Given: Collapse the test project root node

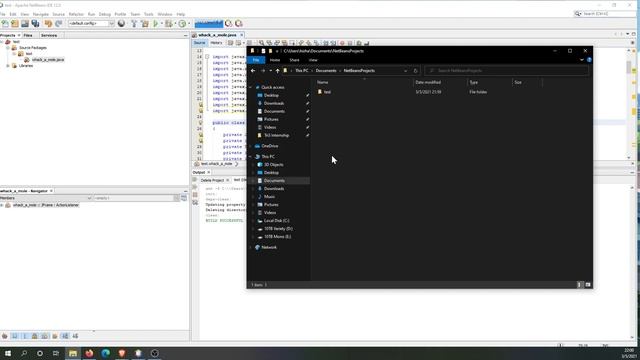Looking at the screenshot, I should [x=2, y=42].
